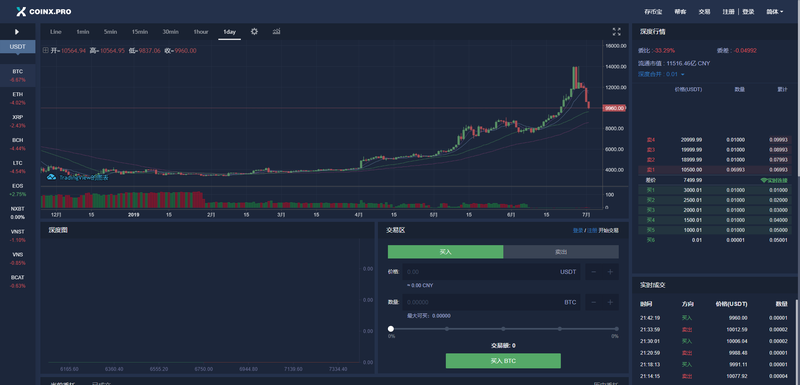Image resolution: width=800 pixels, height=385 pixels.
Task: Click the trade row at 21:42:19
Action: click(x=714, y=318)
